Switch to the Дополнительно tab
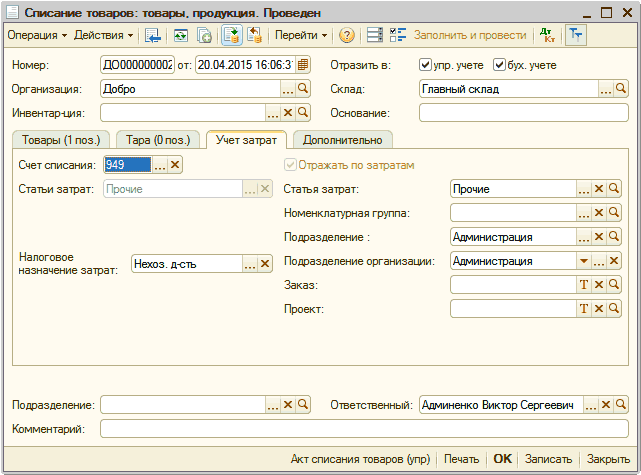Image resolution: width=641 pixels, height=475 pixels. 342,140
